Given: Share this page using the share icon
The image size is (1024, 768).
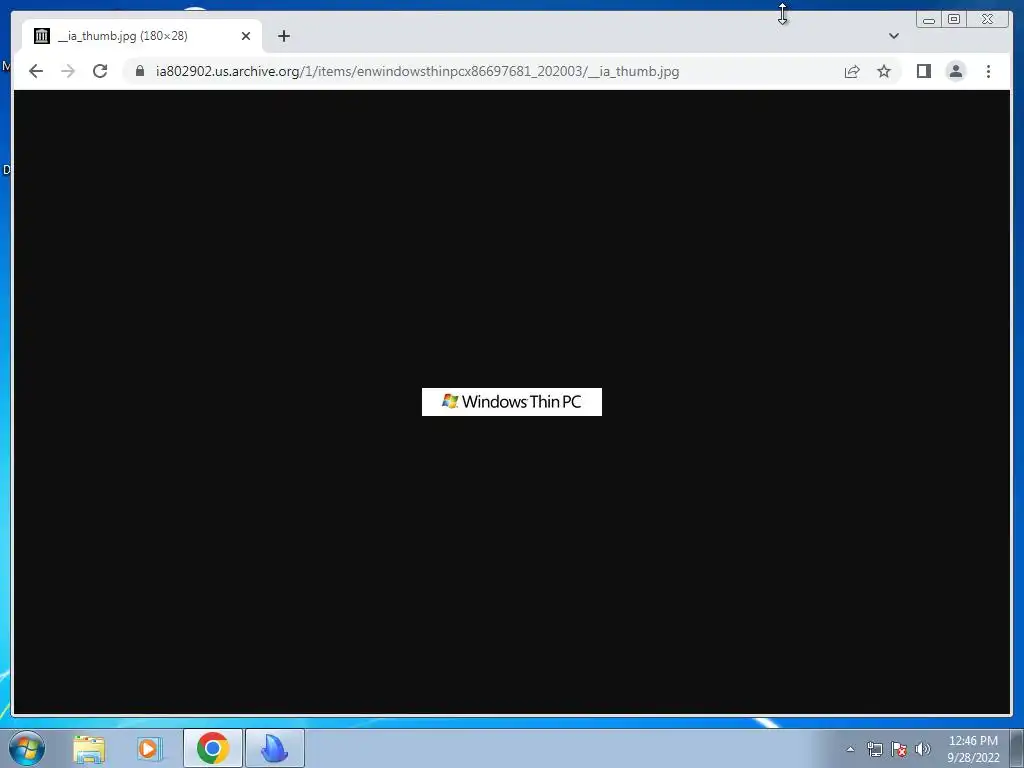Looking at the screenshot, I should coord(852,71).
